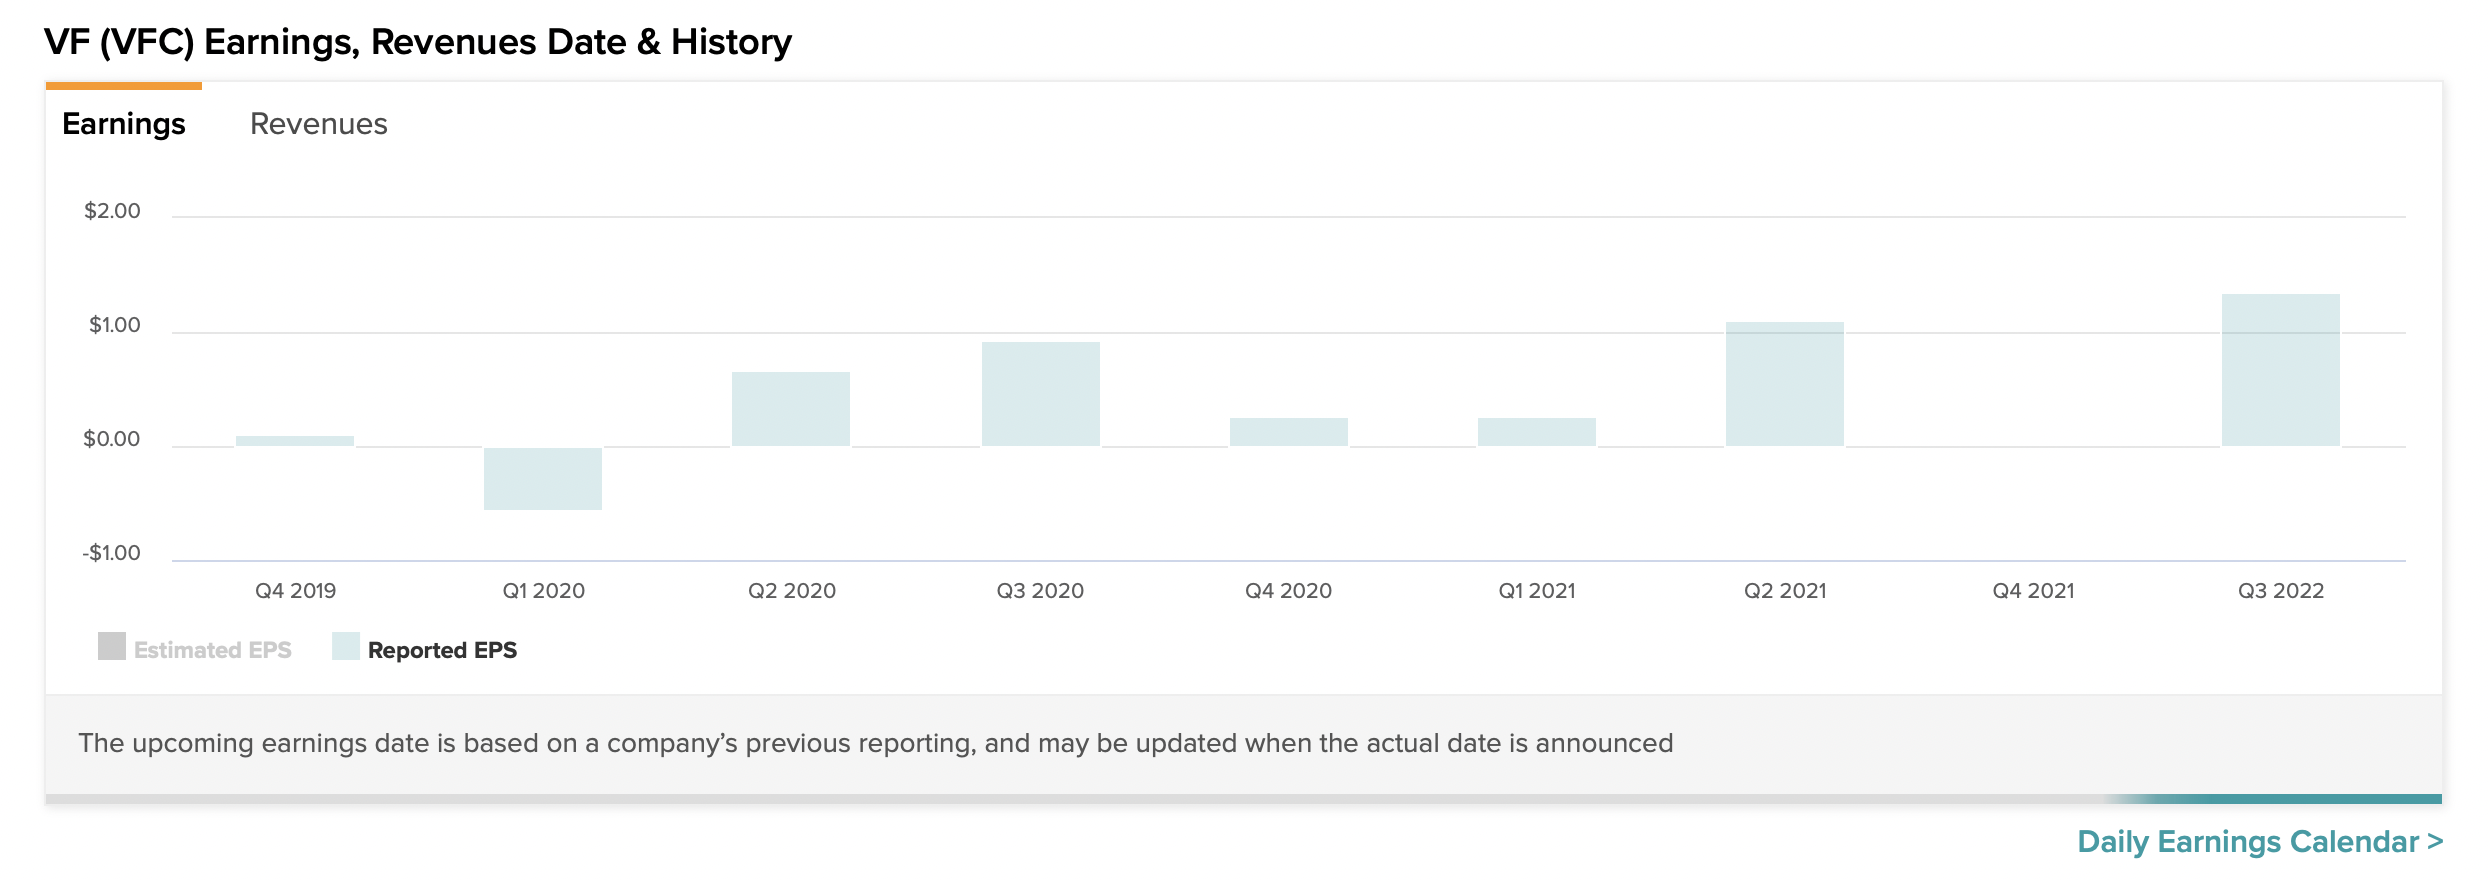Image resolution: width=2488 pixels, height=880 pixels.
Task: Click the -$1.00 y-axis label
Action: [111, 553]
